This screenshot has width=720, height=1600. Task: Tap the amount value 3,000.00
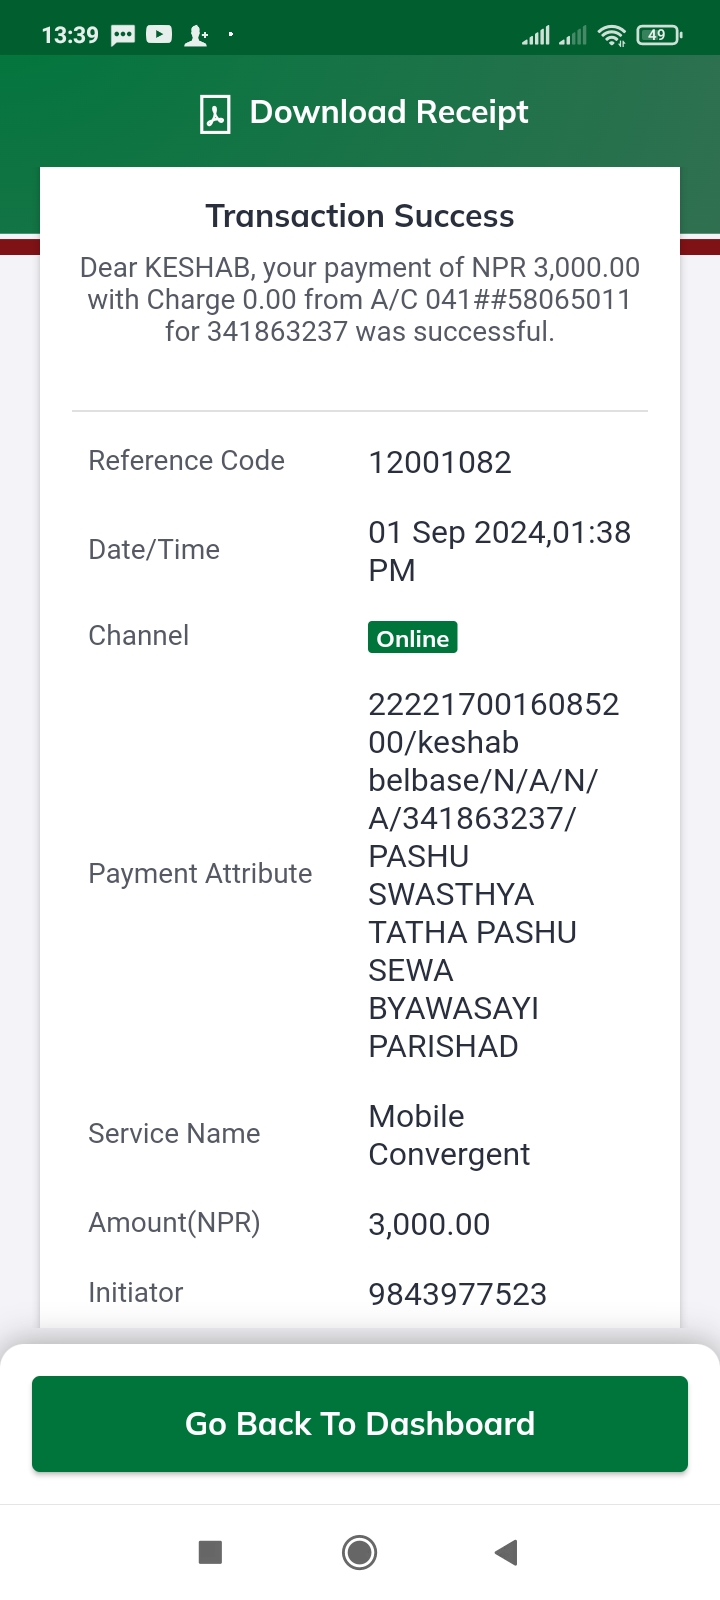pyautogui.click(x=429, y=1224)
